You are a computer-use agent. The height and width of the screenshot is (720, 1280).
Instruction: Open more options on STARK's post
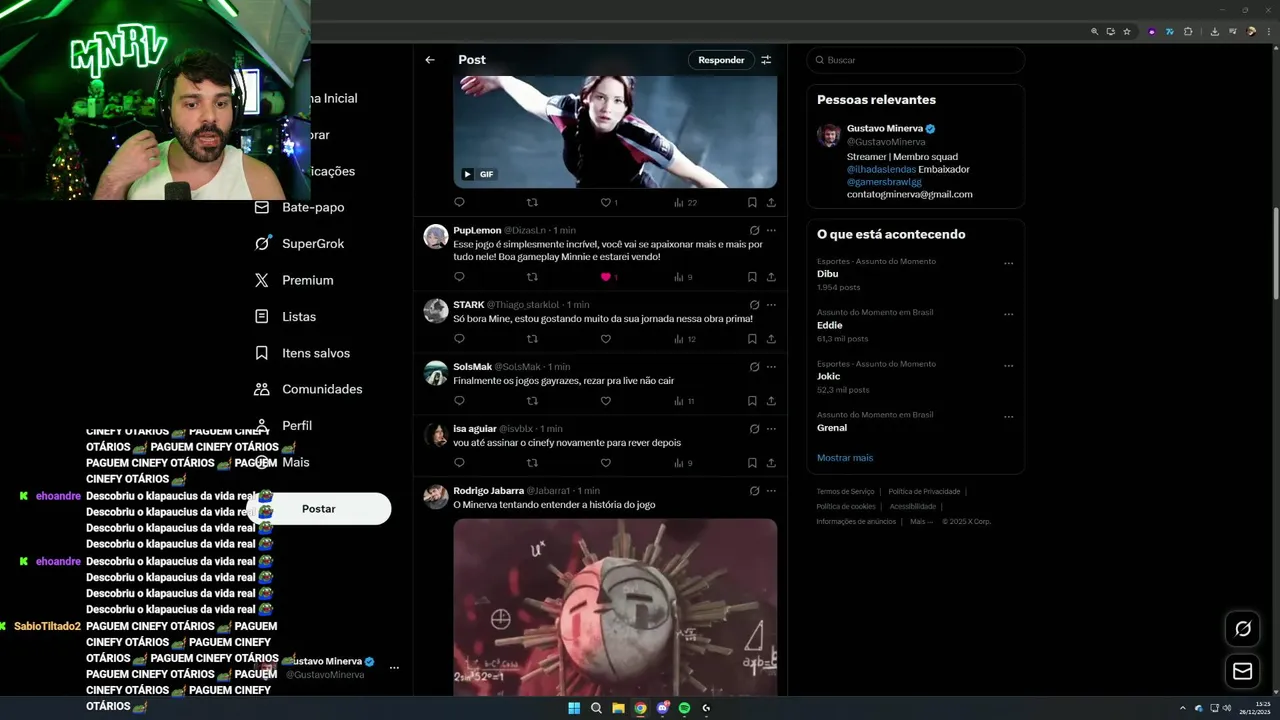(x=771, y=305)
